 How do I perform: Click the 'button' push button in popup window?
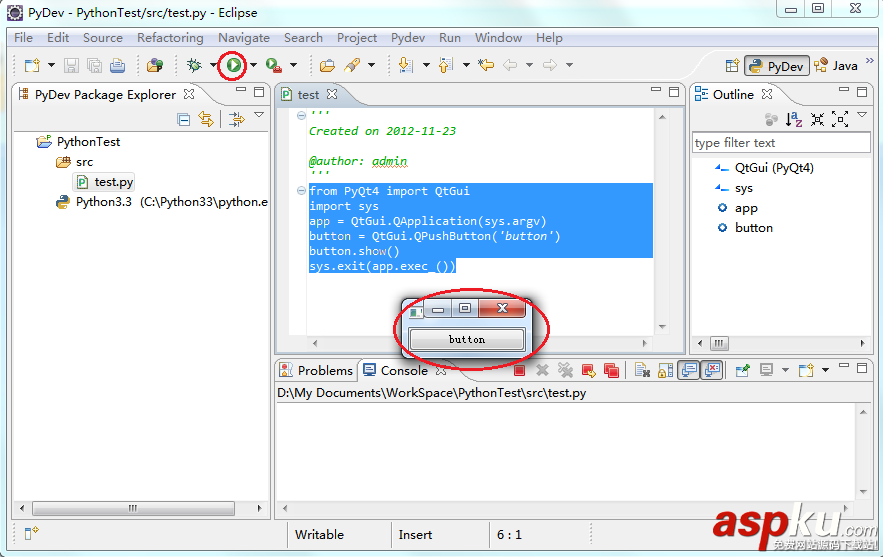(x=467, y=340)
